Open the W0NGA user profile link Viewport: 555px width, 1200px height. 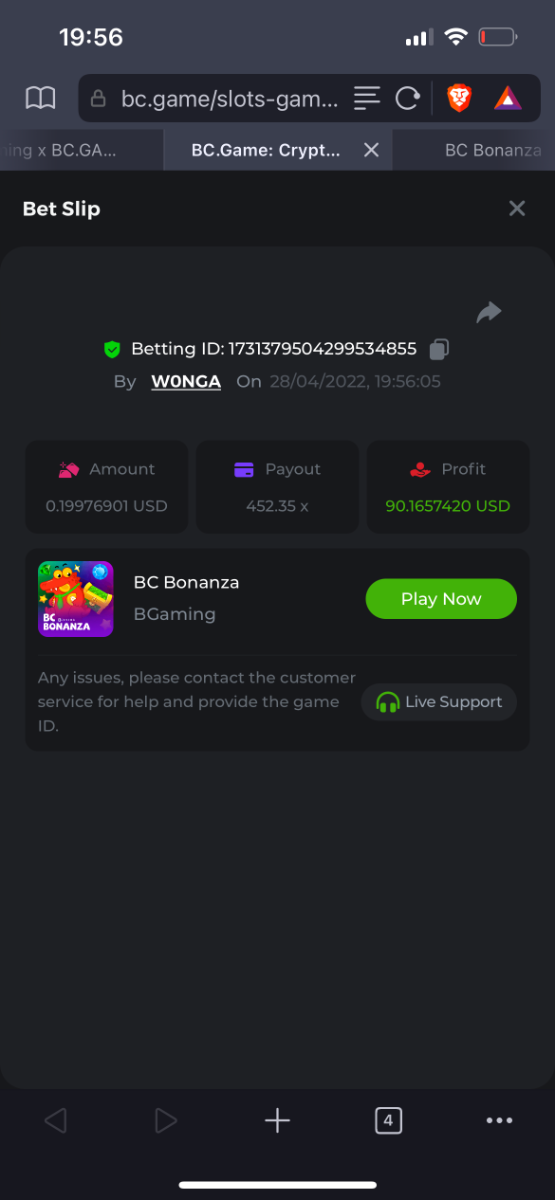[x=186, y=382]
